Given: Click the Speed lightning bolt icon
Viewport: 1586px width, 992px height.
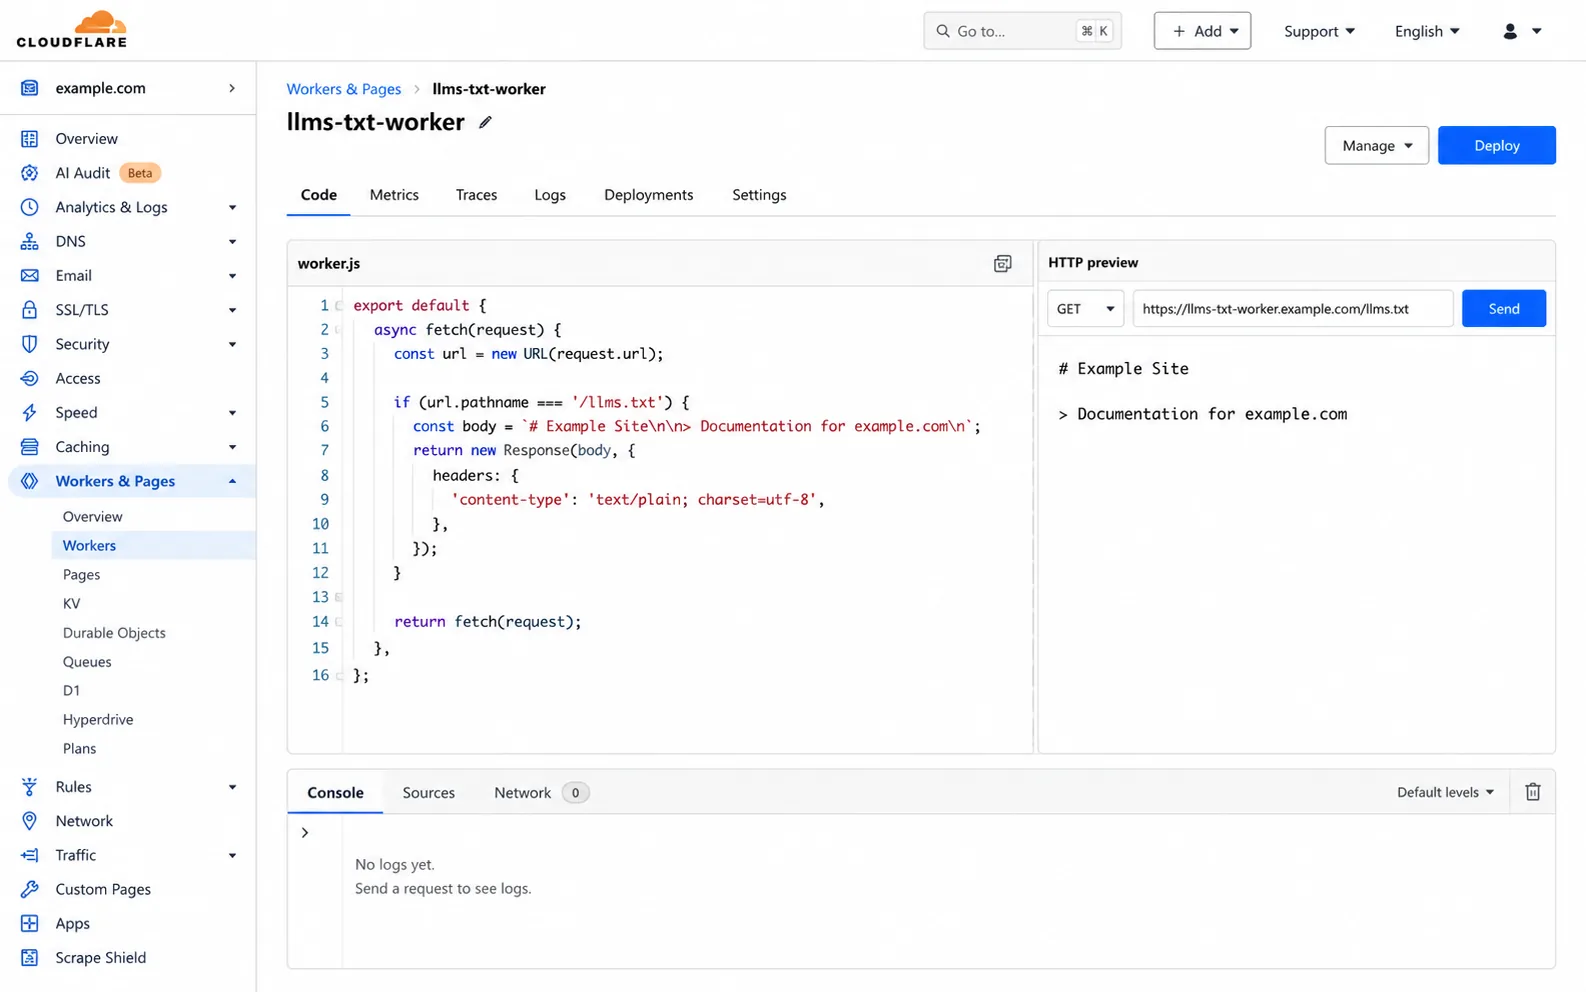Looking at the screenshot, I should pos(30,412).
